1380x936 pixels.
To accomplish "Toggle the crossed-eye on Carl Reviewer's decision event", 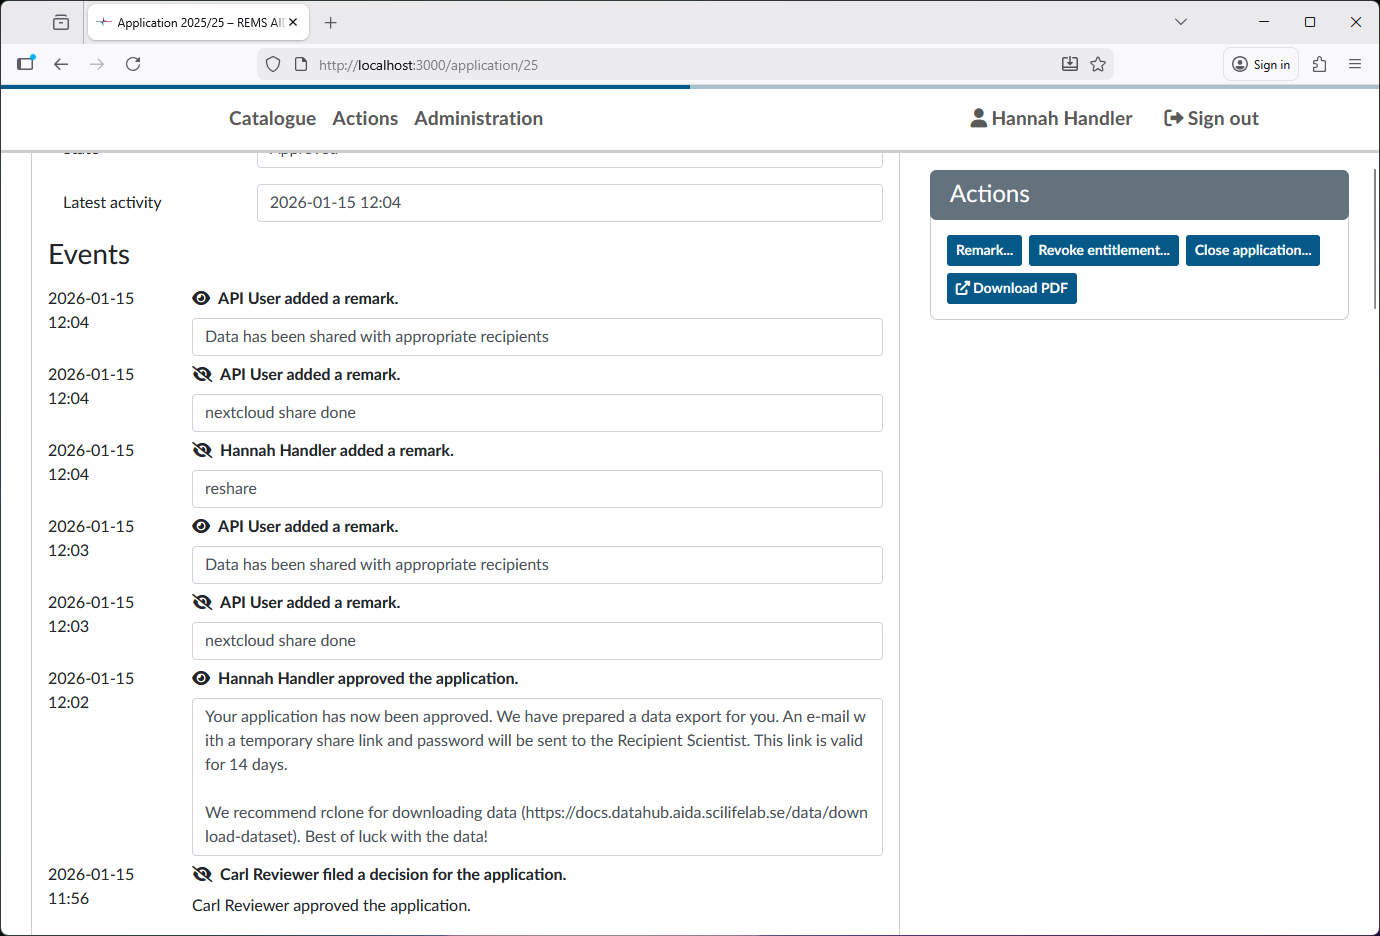I will pyautogui.click(x=203, y=874).
